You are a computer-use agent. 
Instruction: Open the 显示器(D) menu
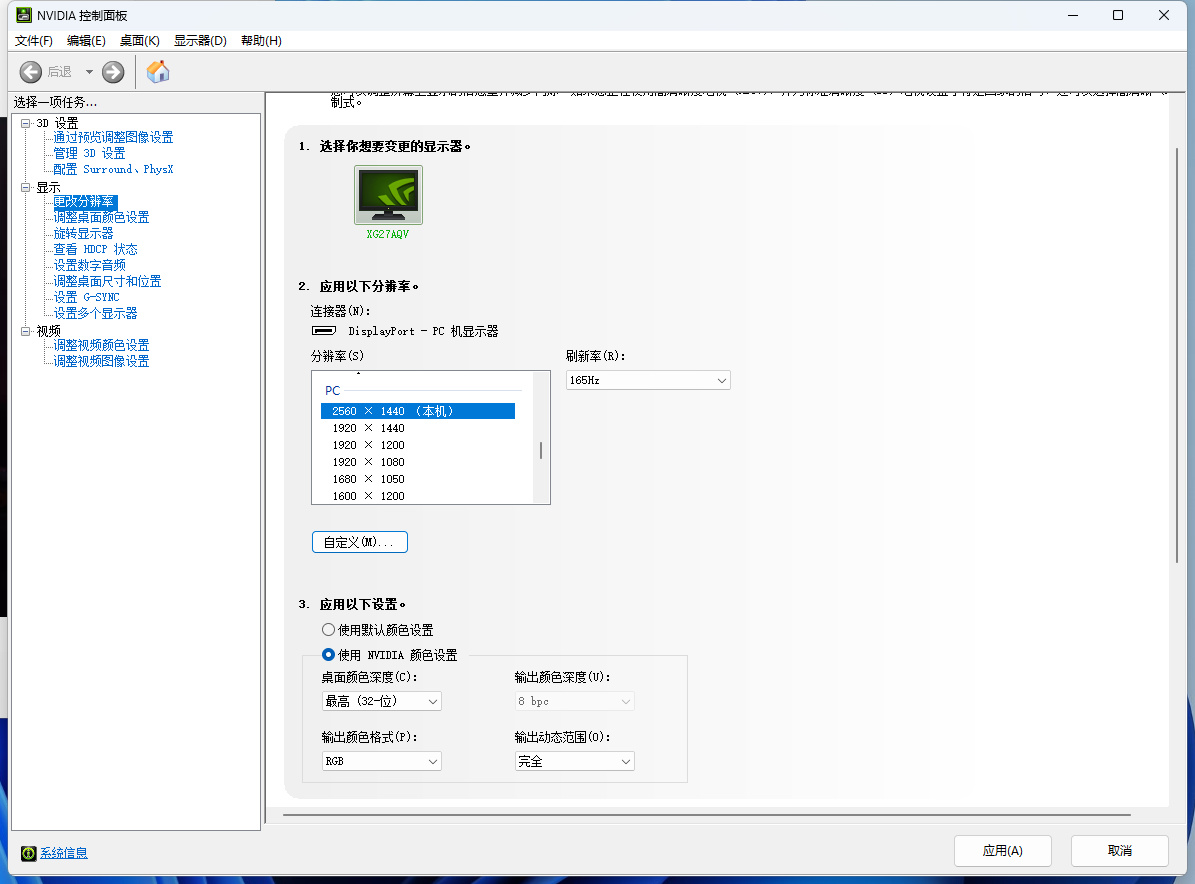pos(200,40)
